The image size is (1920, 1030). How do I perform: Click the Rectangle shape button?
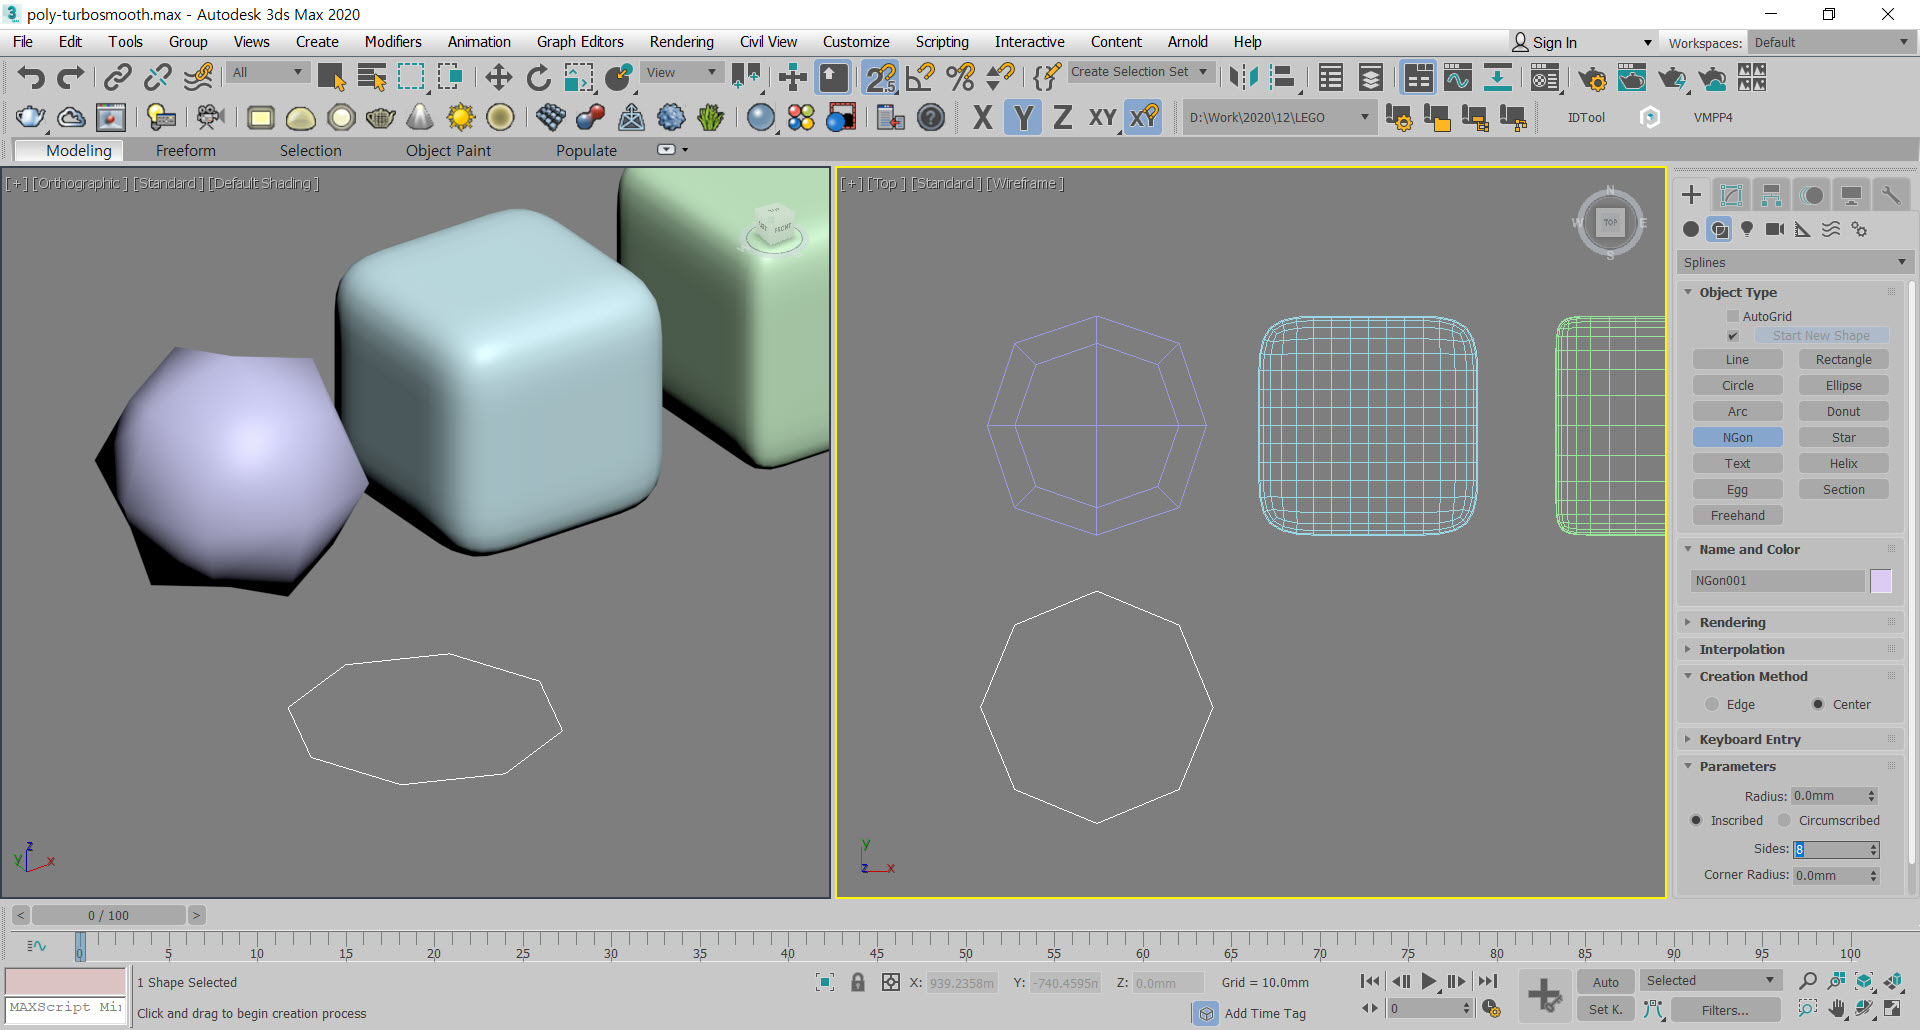point(1843,360)
